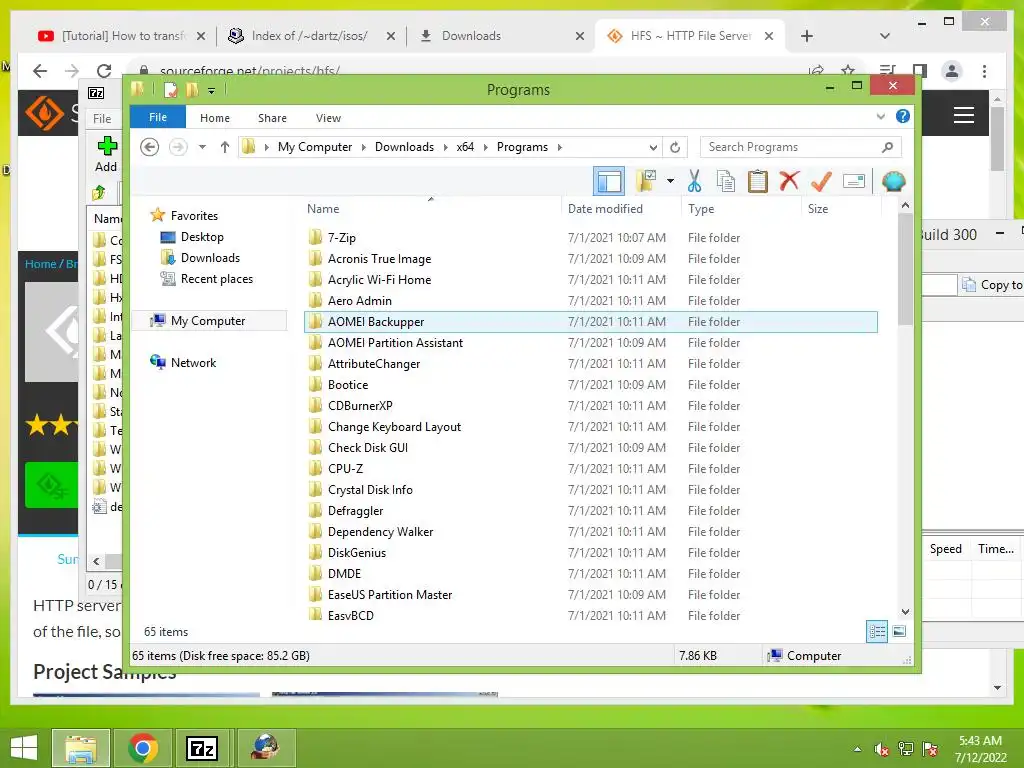The image size is (1024, 768).
Task: Expand breadcrumb arrow after Downloads
Action: coord(445,147)
